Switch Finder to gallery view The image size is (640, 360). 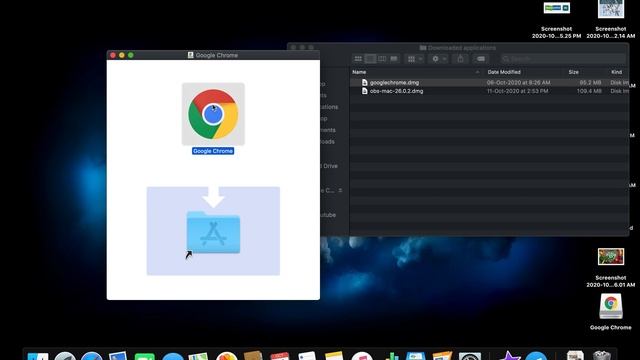tap(394, 59)
